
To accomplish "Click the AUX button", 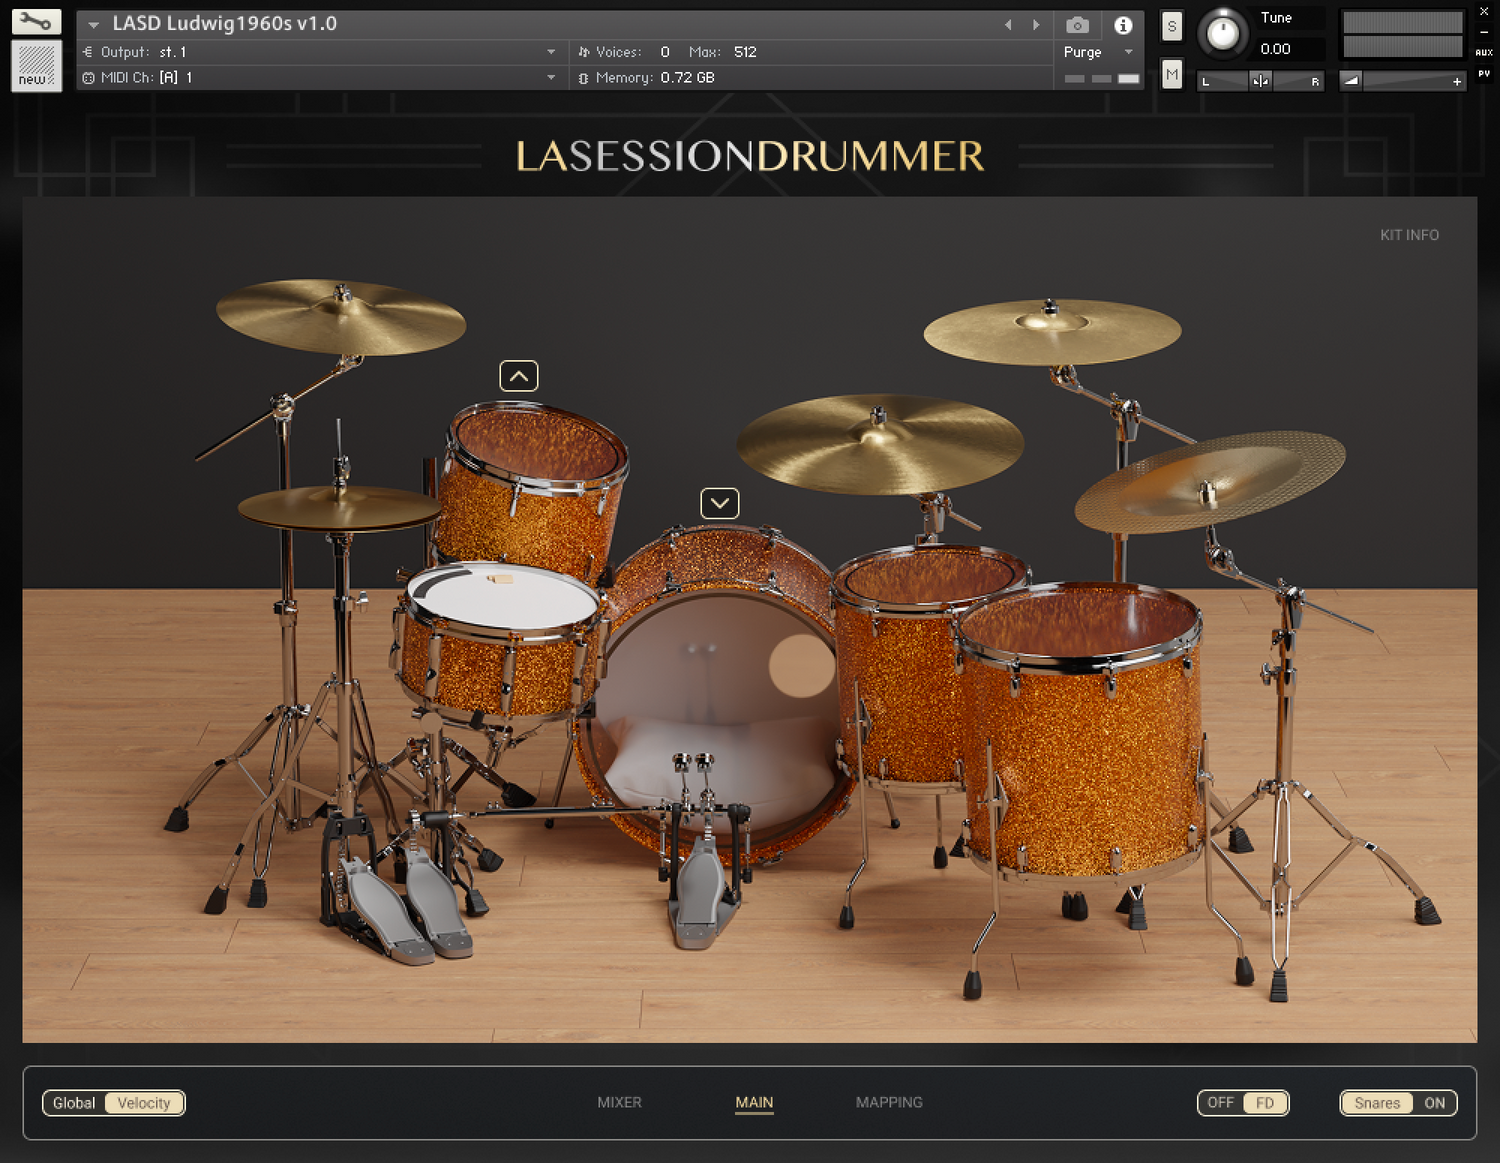I will pyautogui.click(x=1484, y=52).
